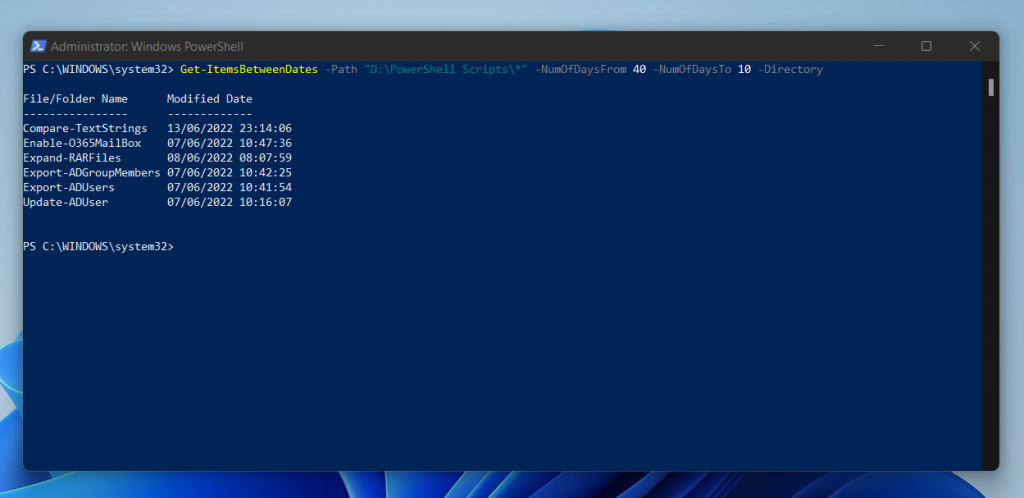
Task: Click the date 13/06/2022 23:14:06
Action: 229,129
